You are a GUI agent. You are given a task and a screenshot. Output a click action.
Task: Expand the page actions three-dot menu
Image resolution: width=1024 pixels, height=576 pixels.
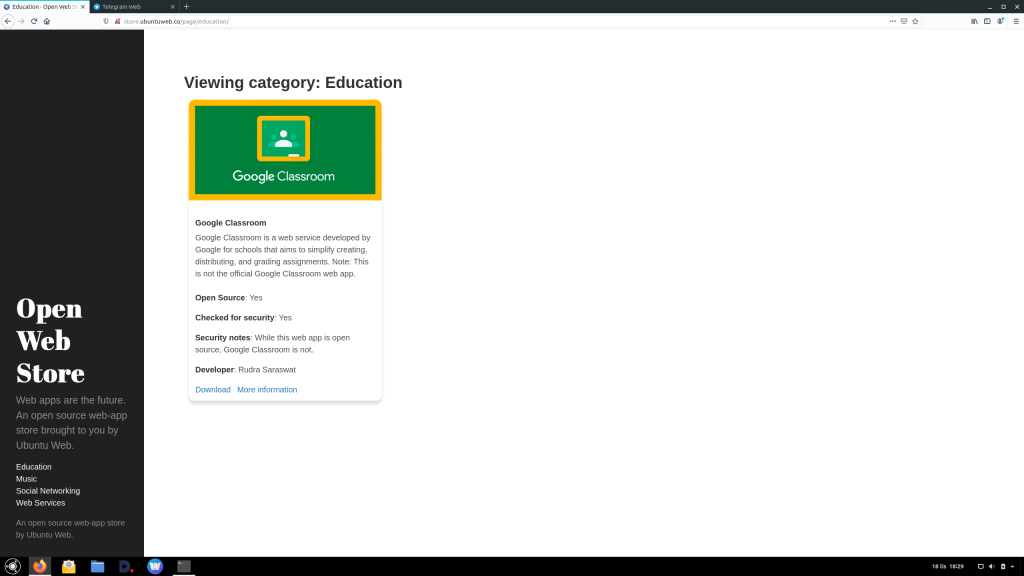892,21
